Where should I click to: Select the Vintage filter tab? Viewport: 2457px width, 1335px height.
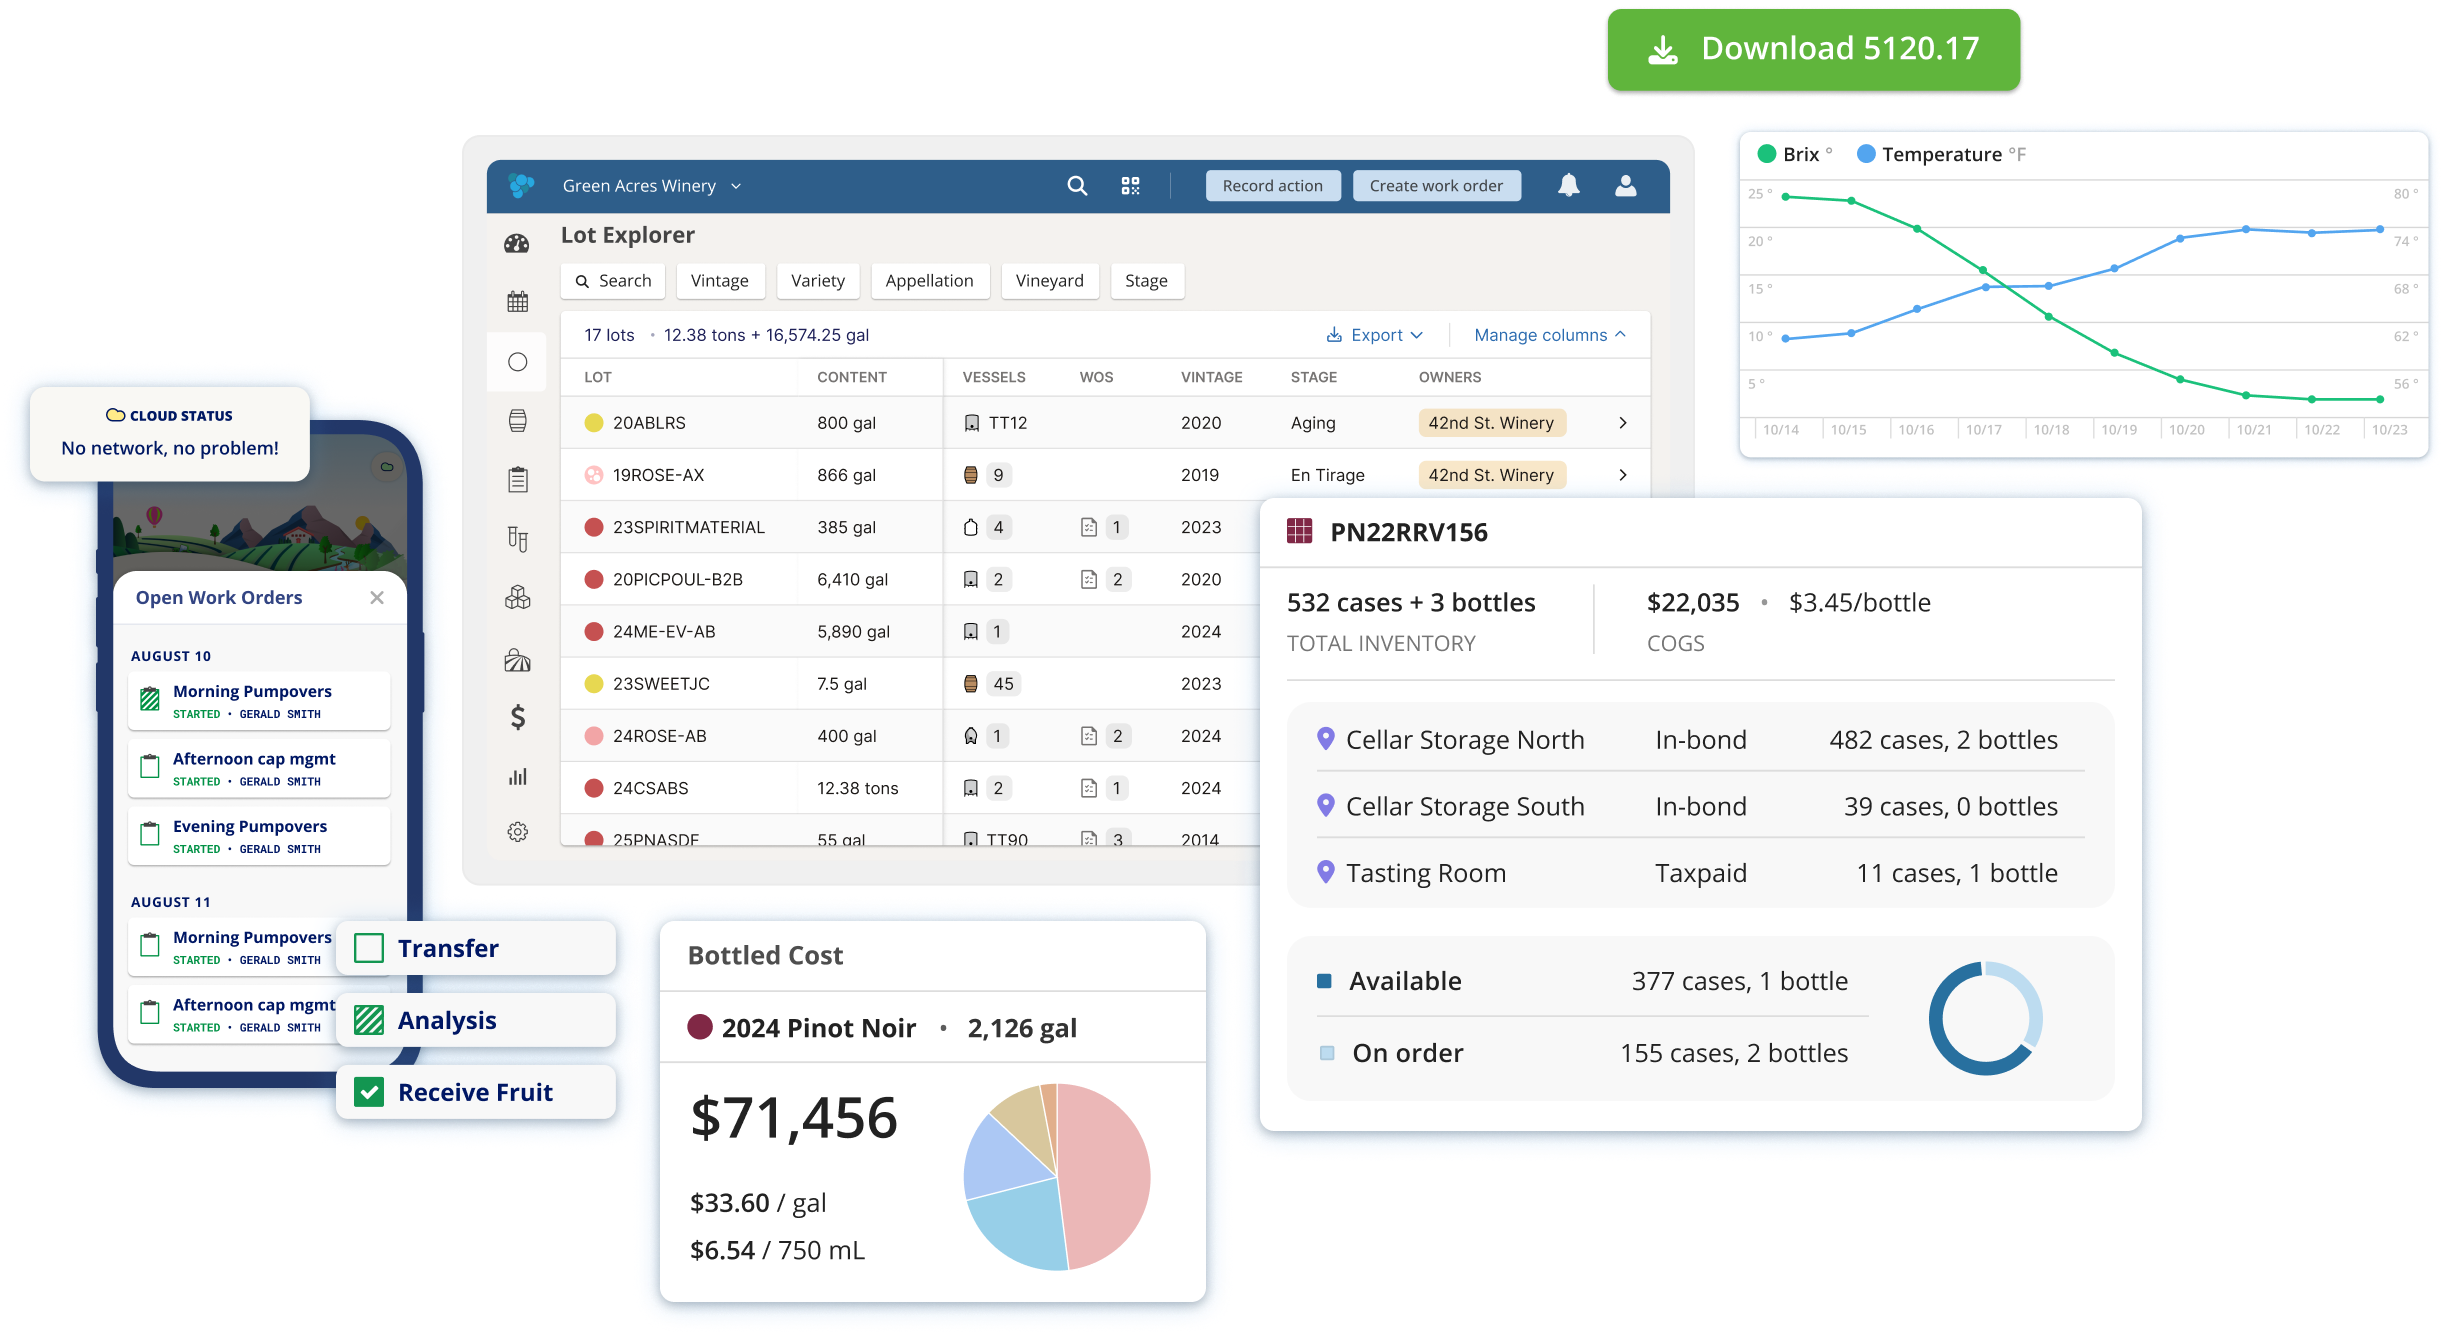click(719, 281)
